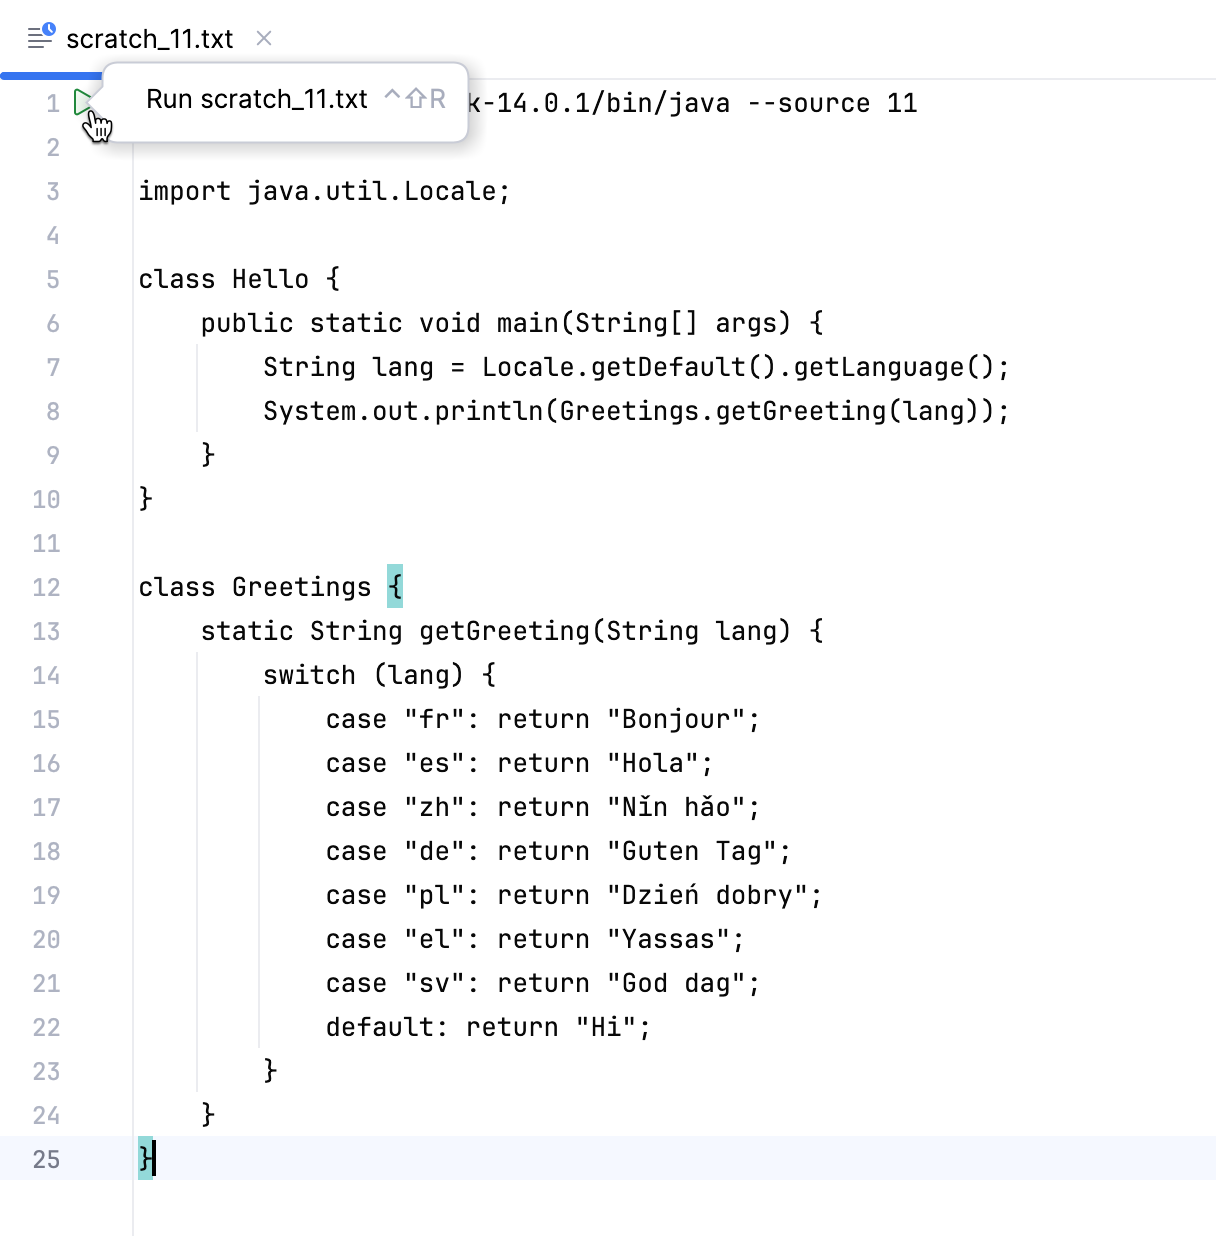Click the ^⇧R shortcut hint in the popup
This screenshot has height=1236, width=1216.
point(414,99)
